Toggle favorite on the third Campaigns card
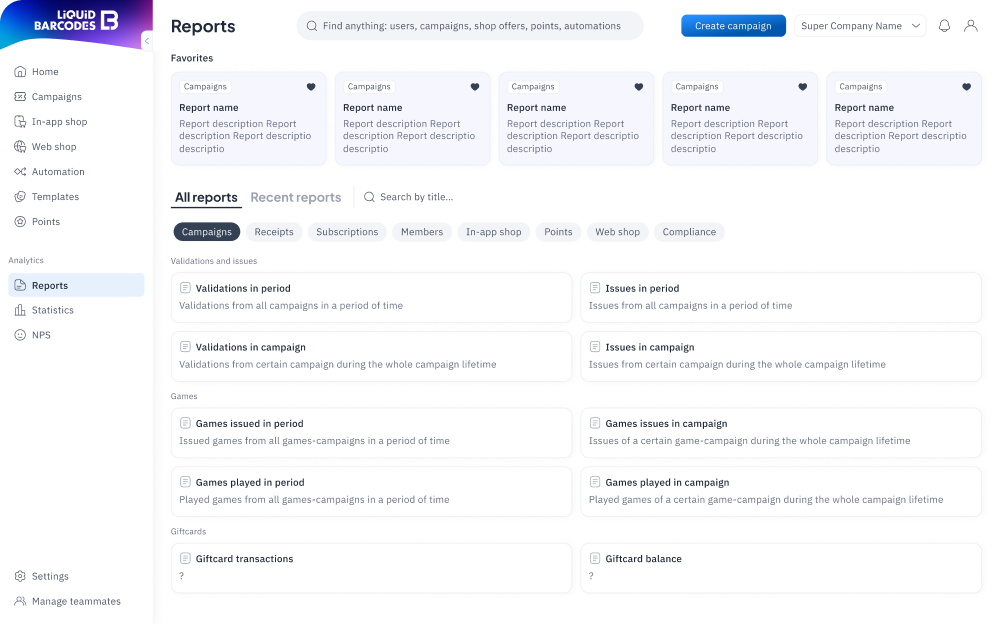The image size is (1000, 624). point(638,87)
